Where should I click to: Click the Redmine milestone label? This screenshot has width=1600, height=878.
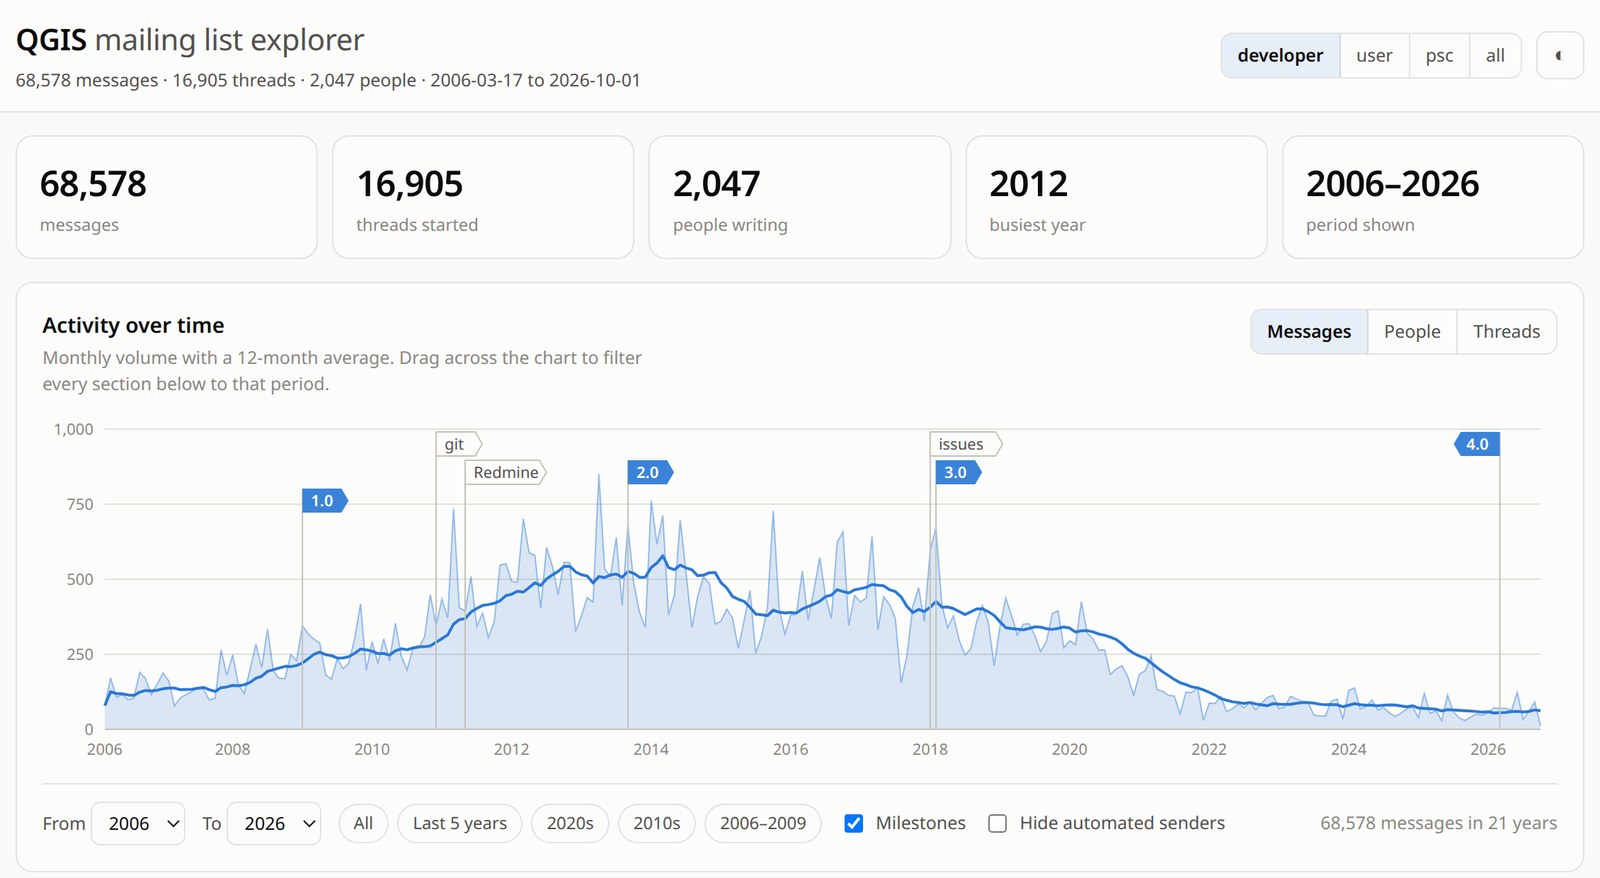(505, 472)
